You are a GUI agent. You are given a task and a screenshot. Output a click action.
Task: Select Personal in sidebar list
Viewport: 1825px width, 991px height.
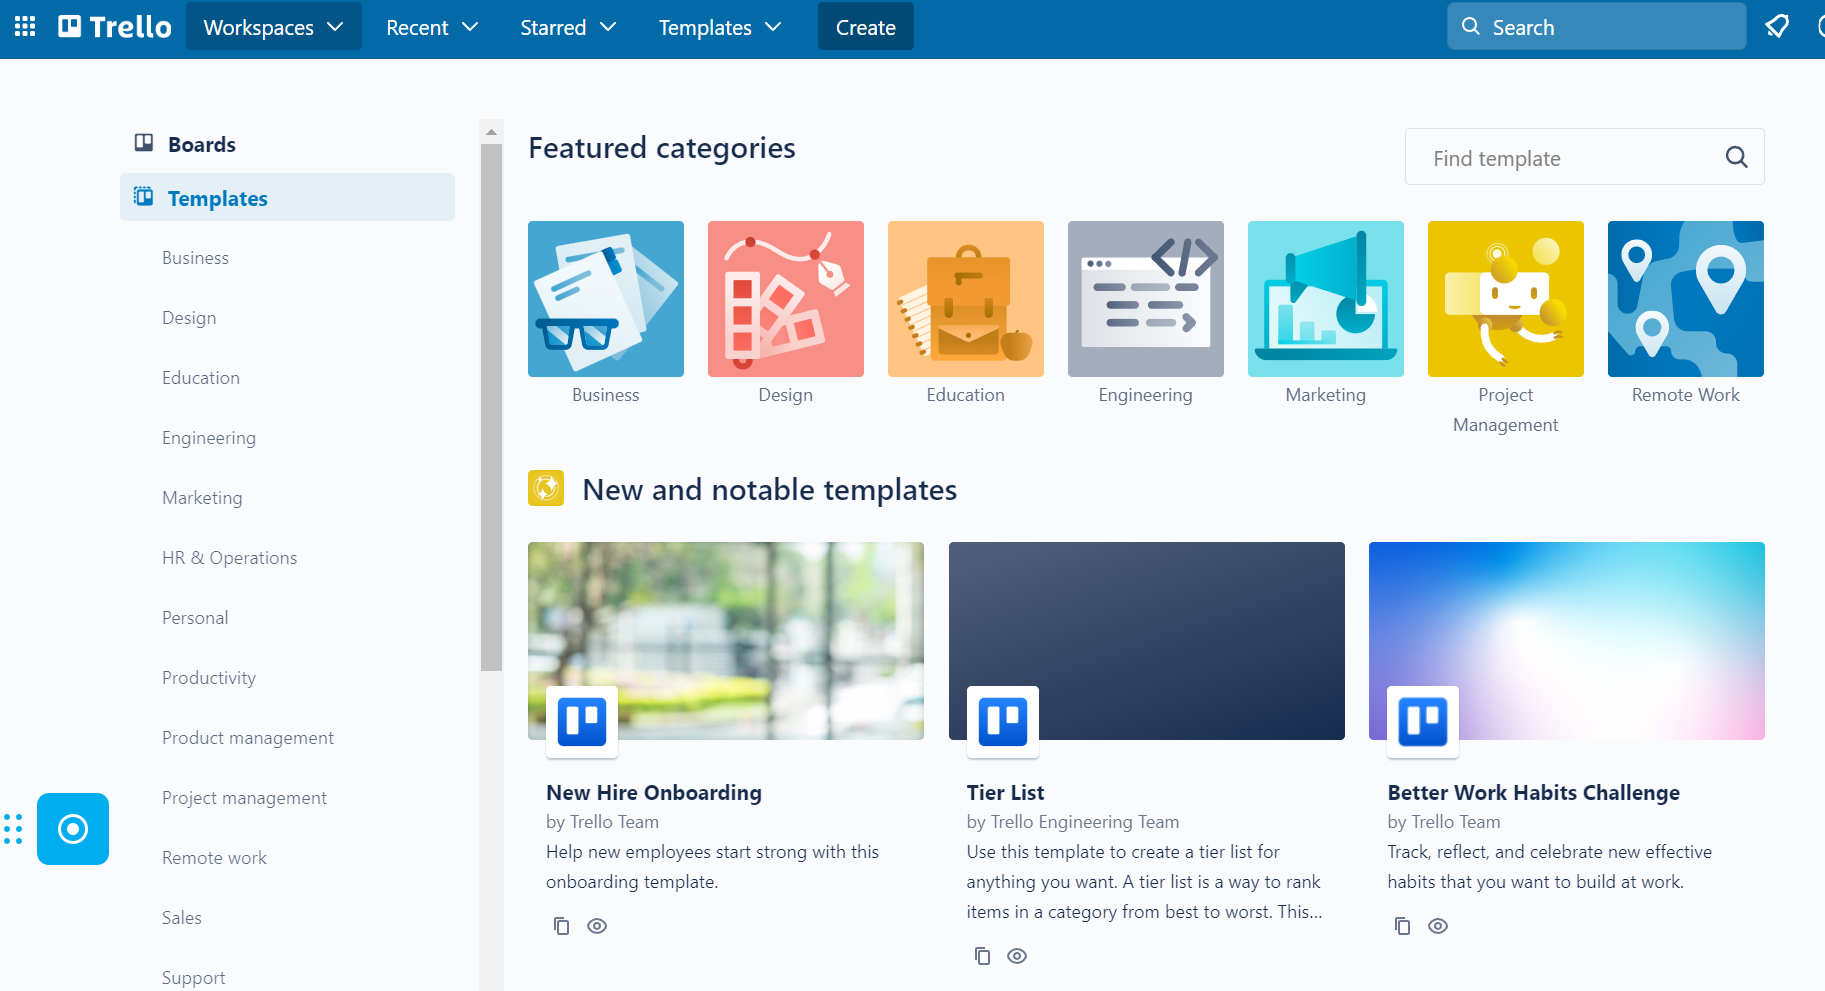point(195,617)
